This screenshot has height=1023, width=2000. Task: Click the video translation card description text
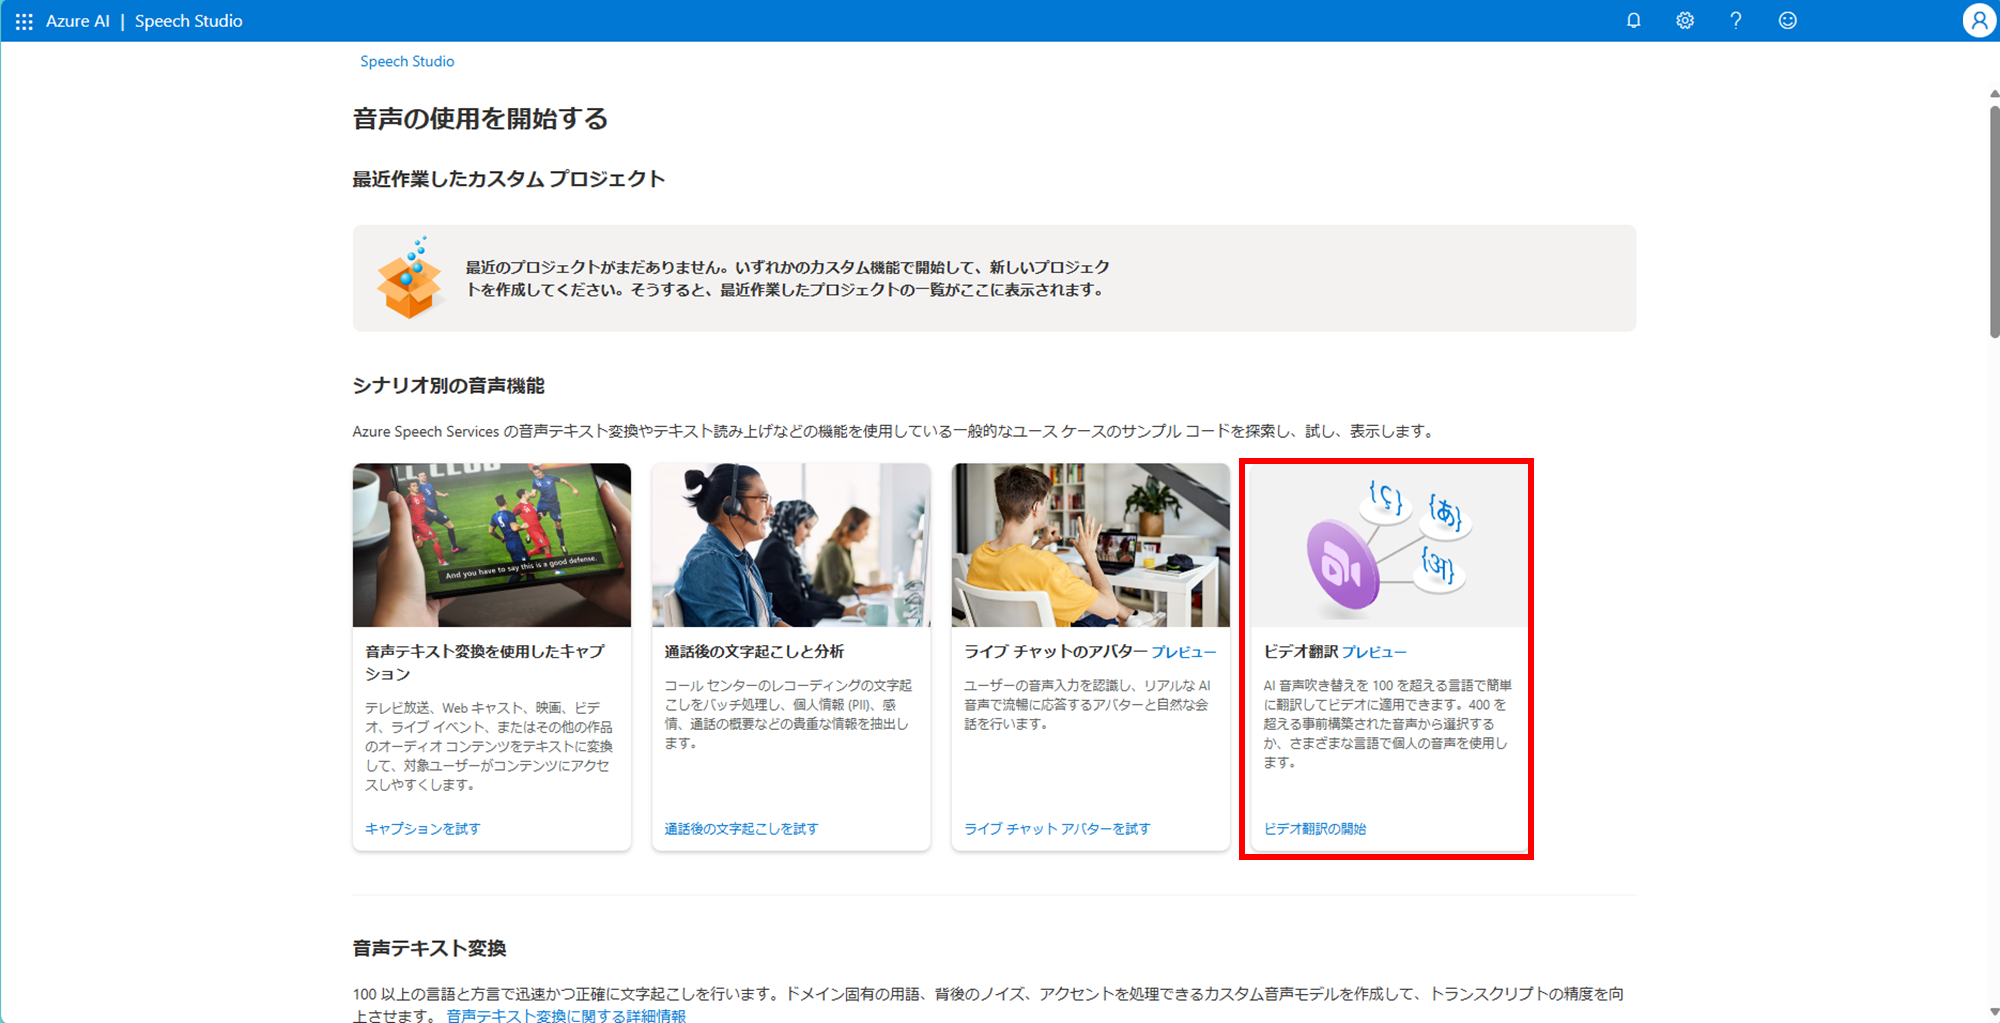(x=1387, y=724)
